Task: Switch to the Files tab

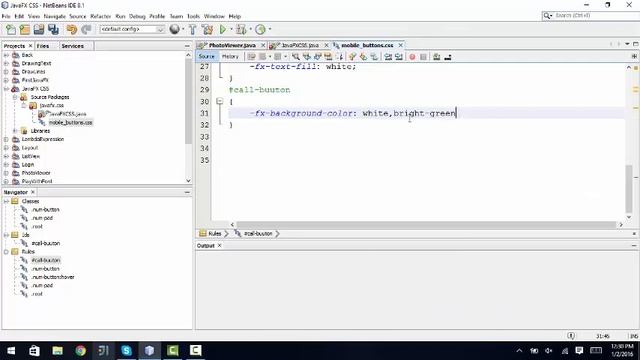Action: click(x=43, y=46)
